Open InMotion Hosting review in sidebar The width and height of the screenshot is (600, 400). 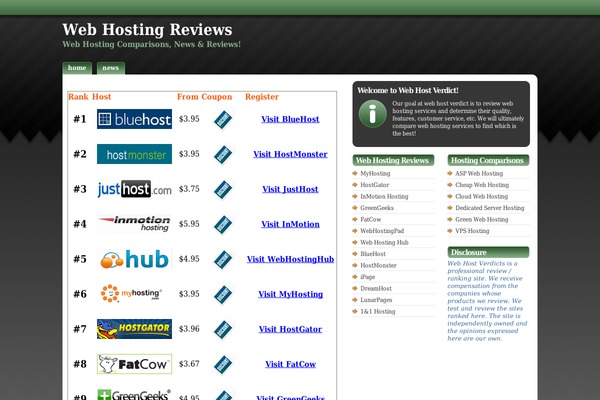click(x=384, y=196)
